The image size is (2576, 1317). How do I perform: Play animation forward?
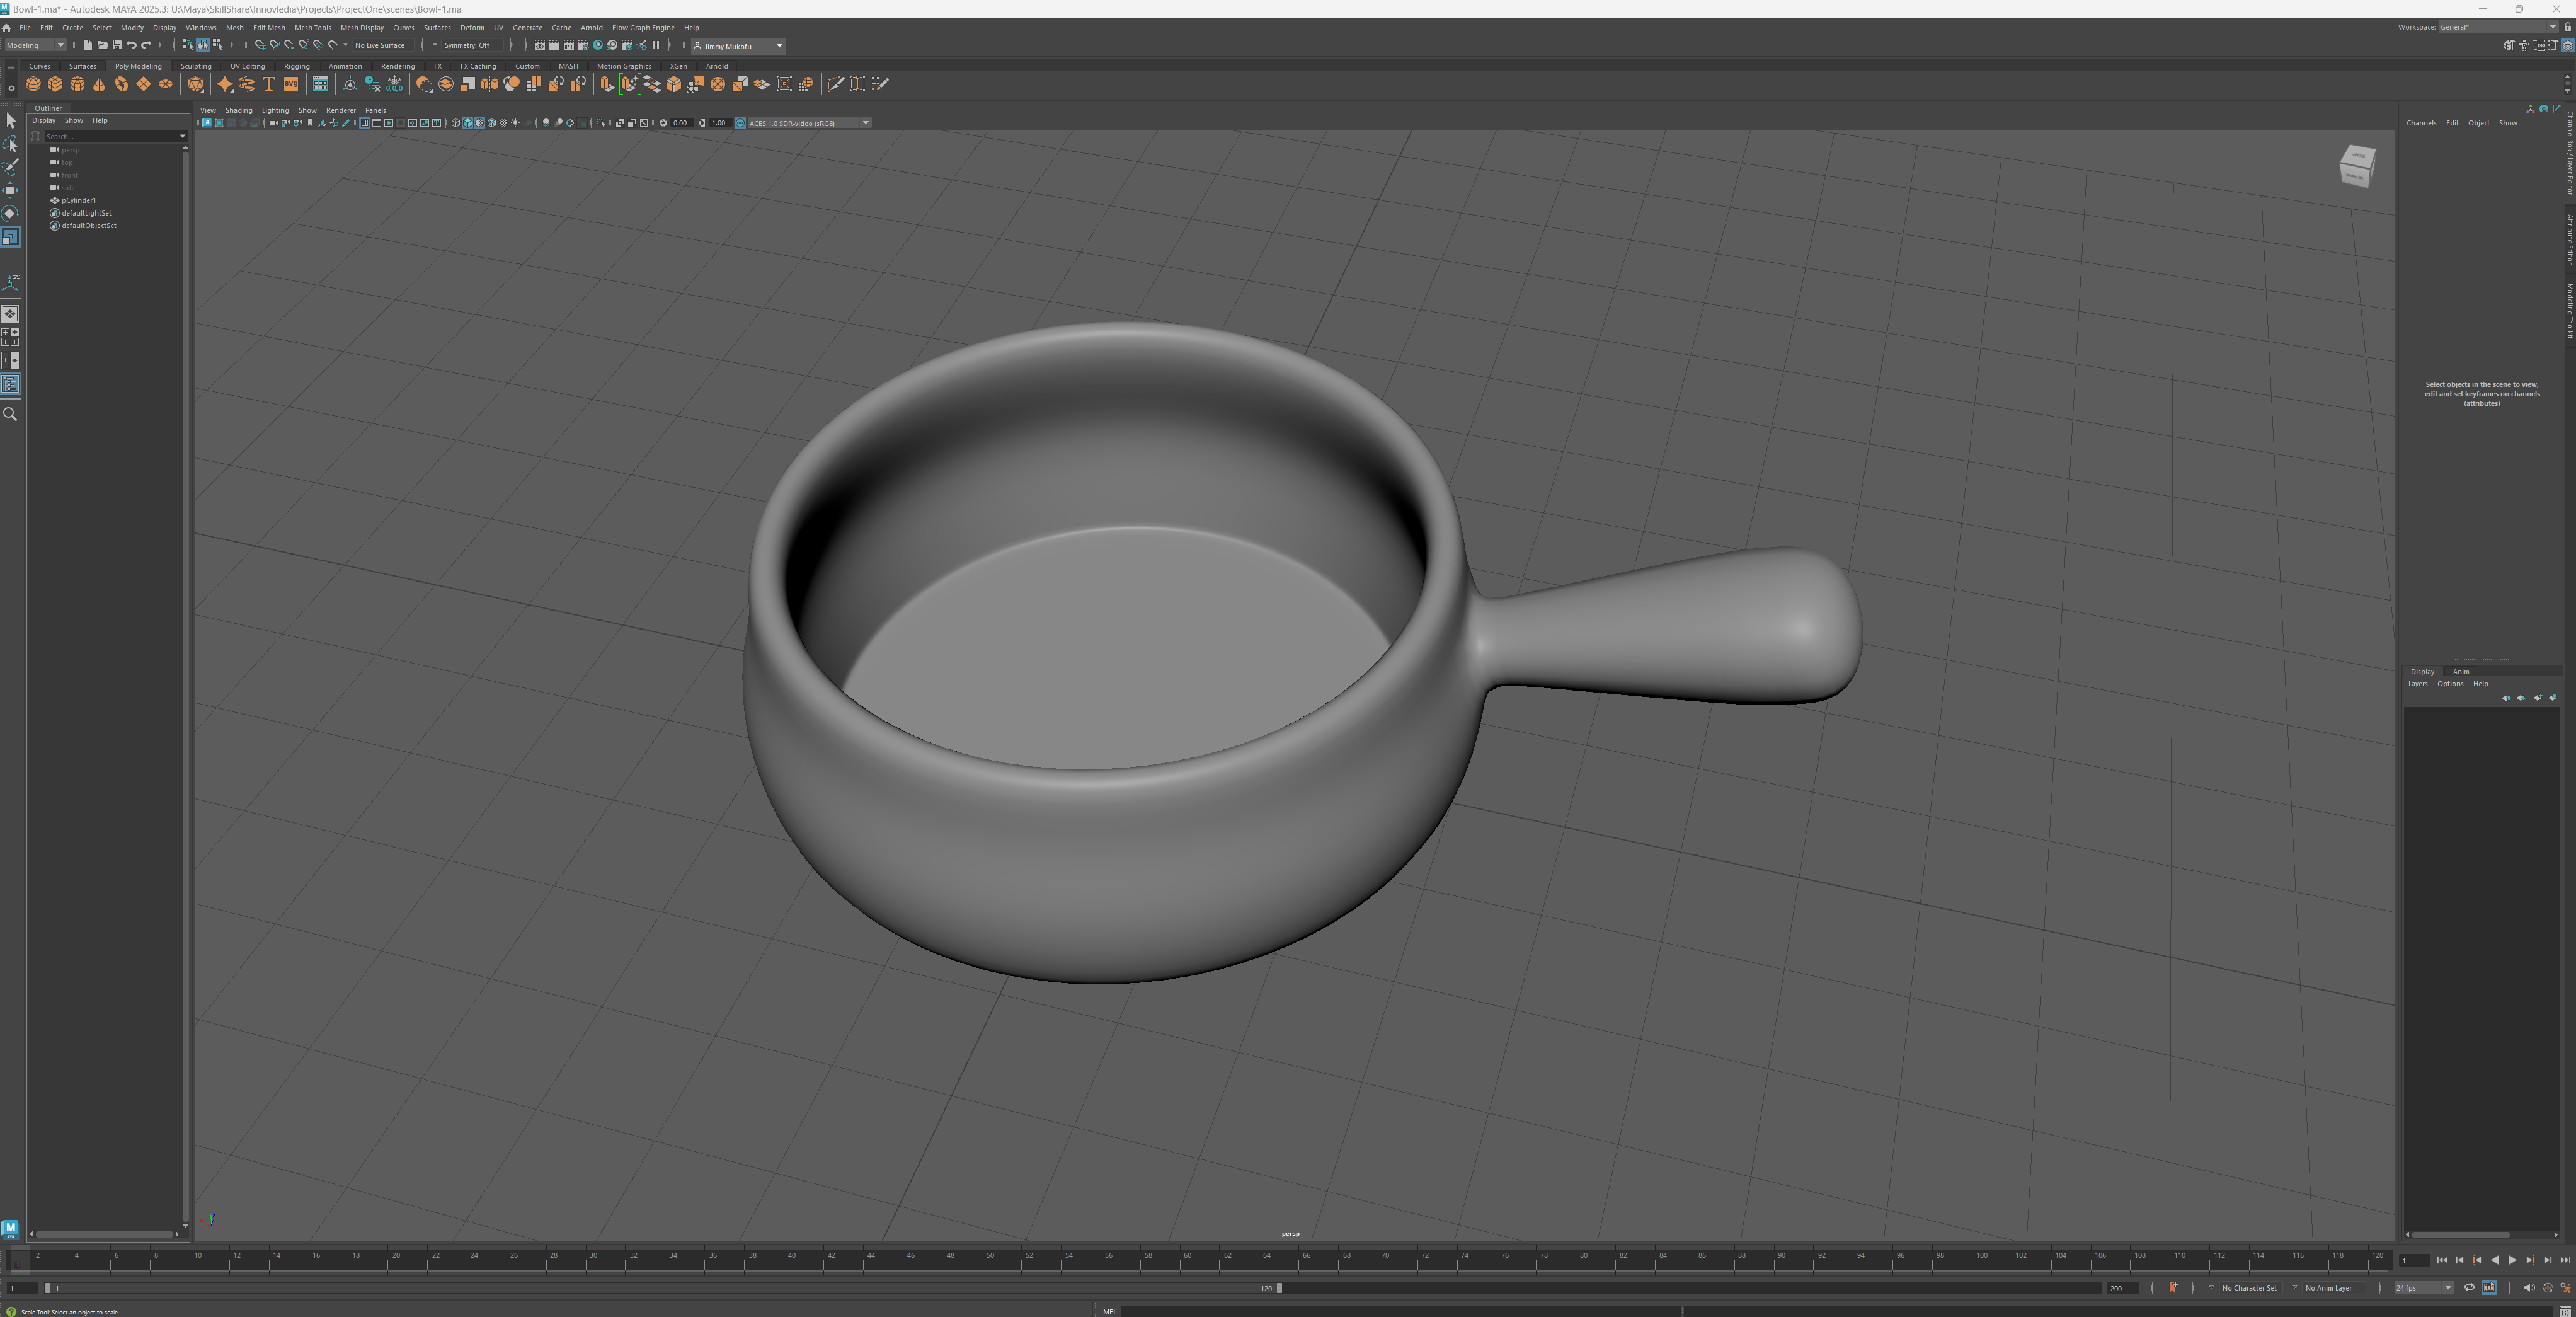click(x=2512, y=1260)
